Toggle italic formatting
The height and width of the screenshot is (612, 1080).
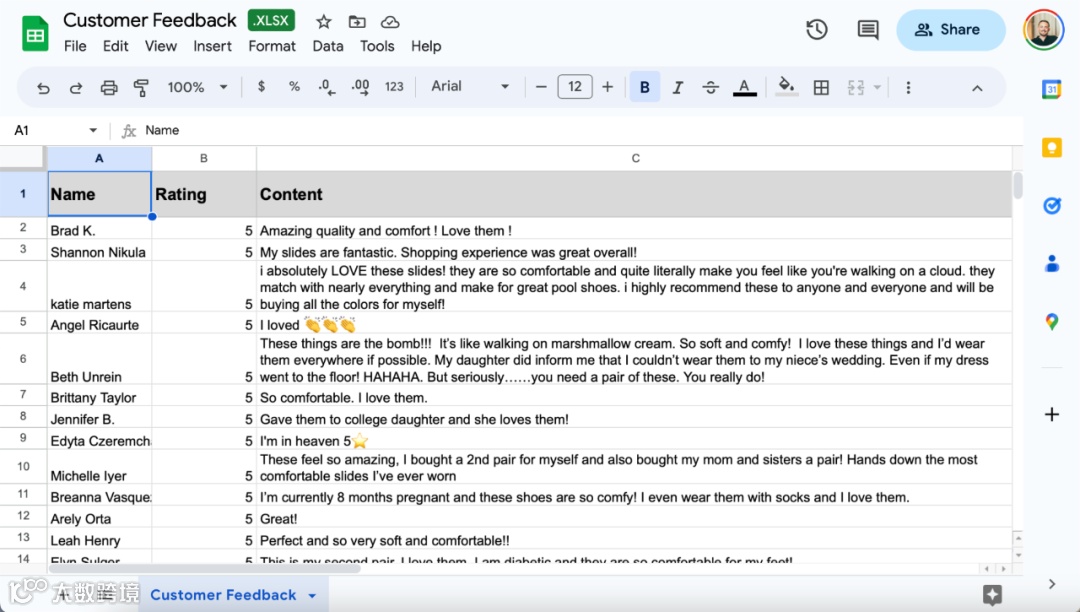click(x=678, y=87)
